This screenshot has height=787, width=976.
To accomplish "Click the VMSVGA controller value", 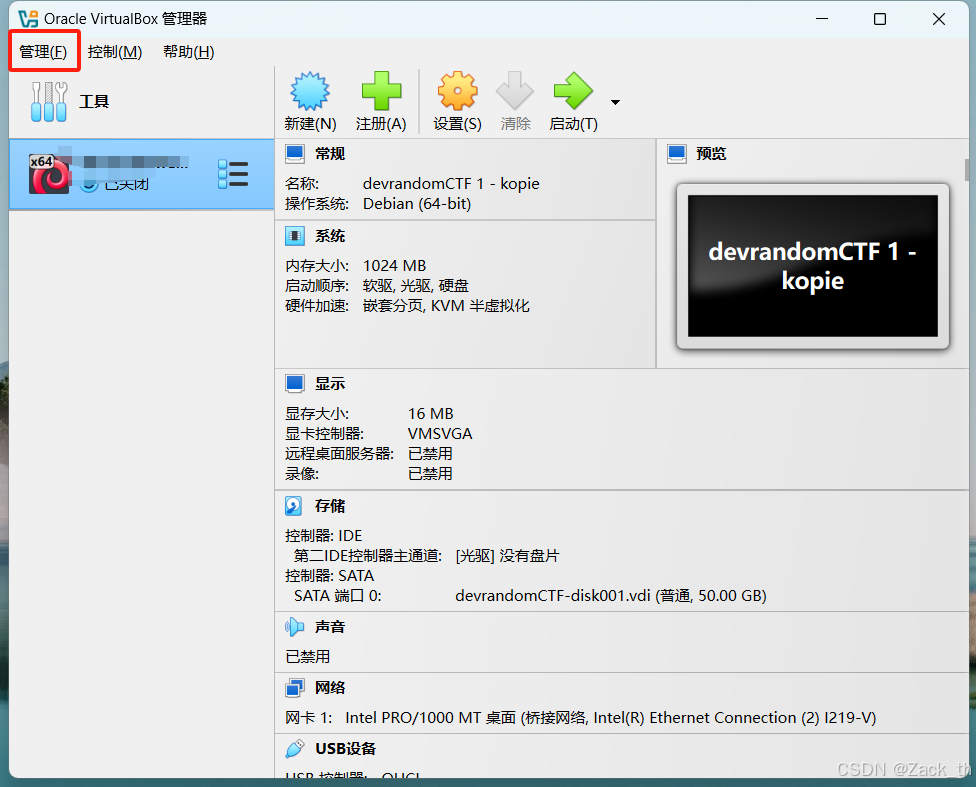I will tap(440, 433).
